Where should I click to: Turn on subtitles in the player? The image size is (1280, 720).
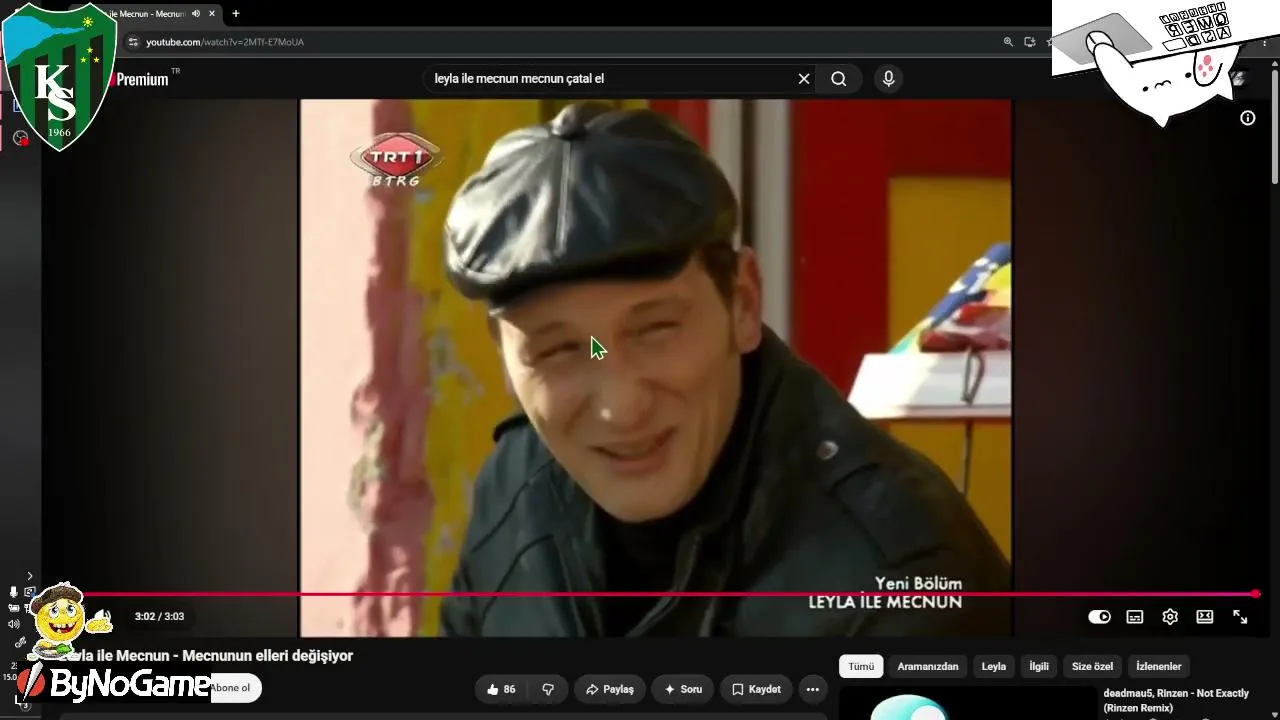coord(1135,617)
